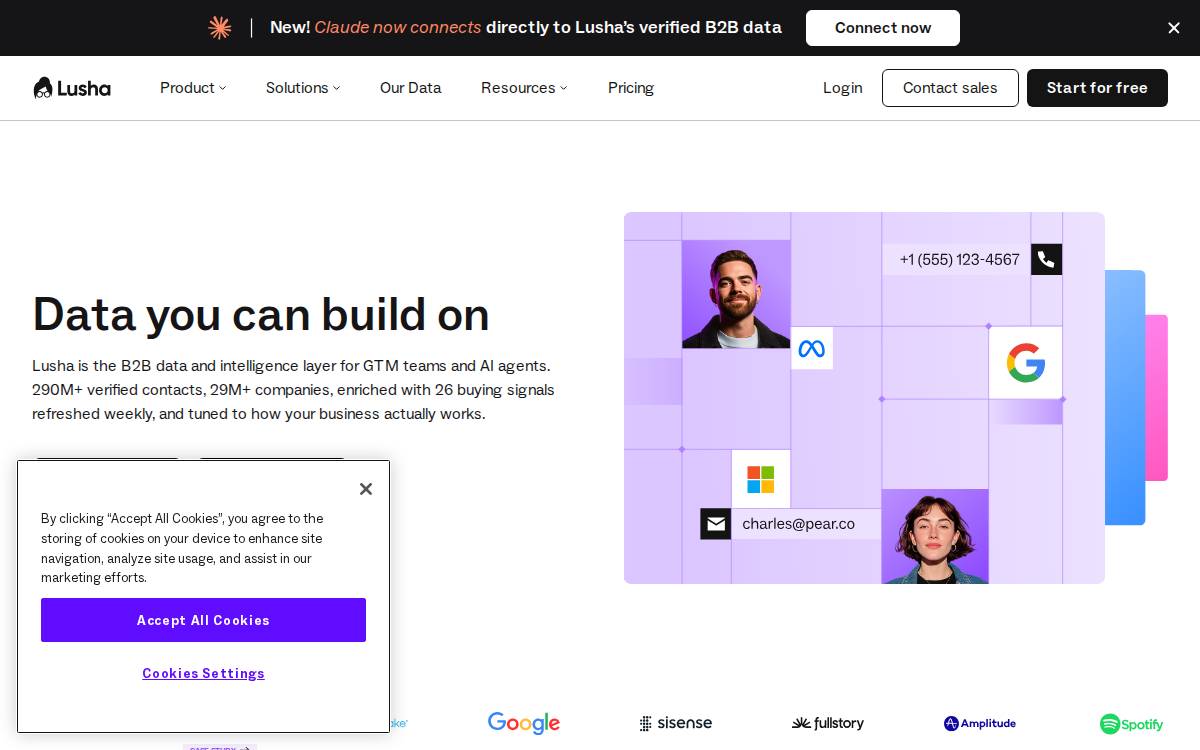Click the Contact sales button
This screenshot has width=1200, height=750.
(950, 88)
